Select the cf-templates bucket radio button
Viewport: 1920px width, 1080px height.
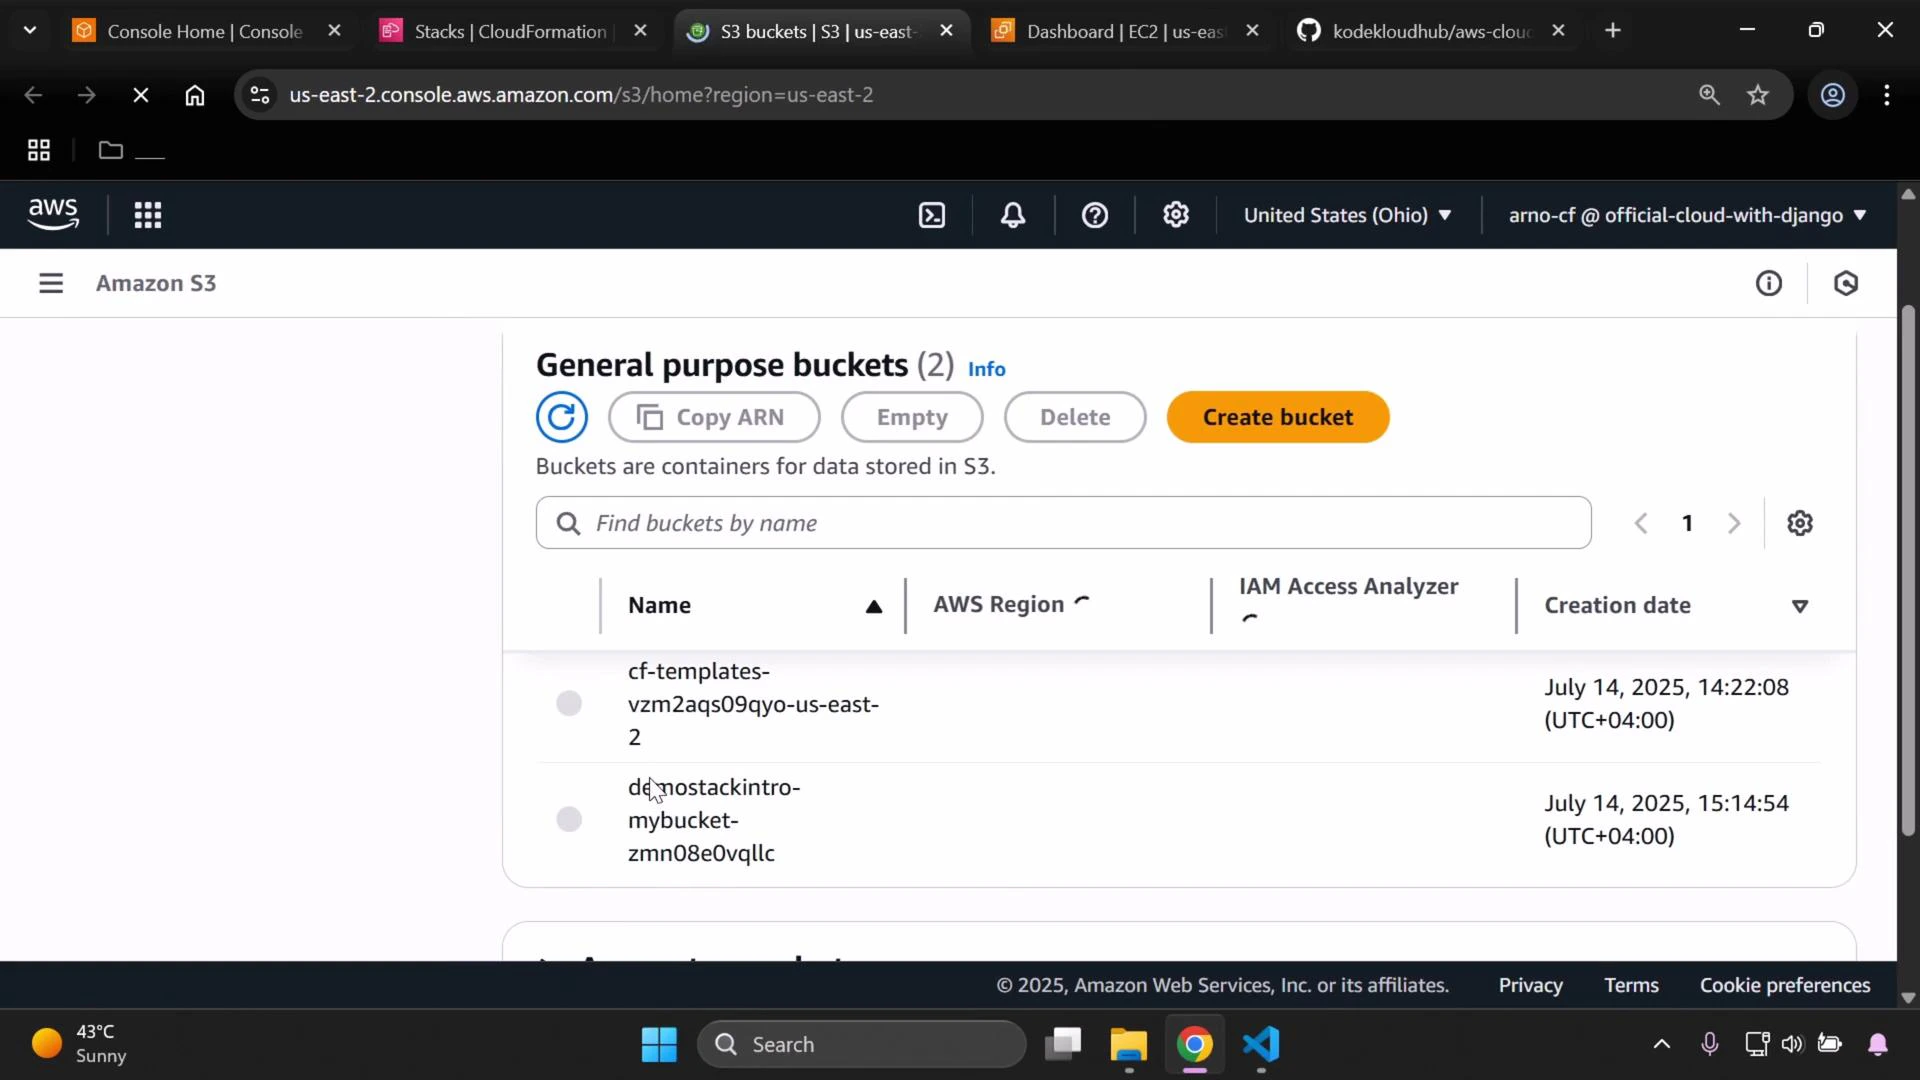(568, 703)
